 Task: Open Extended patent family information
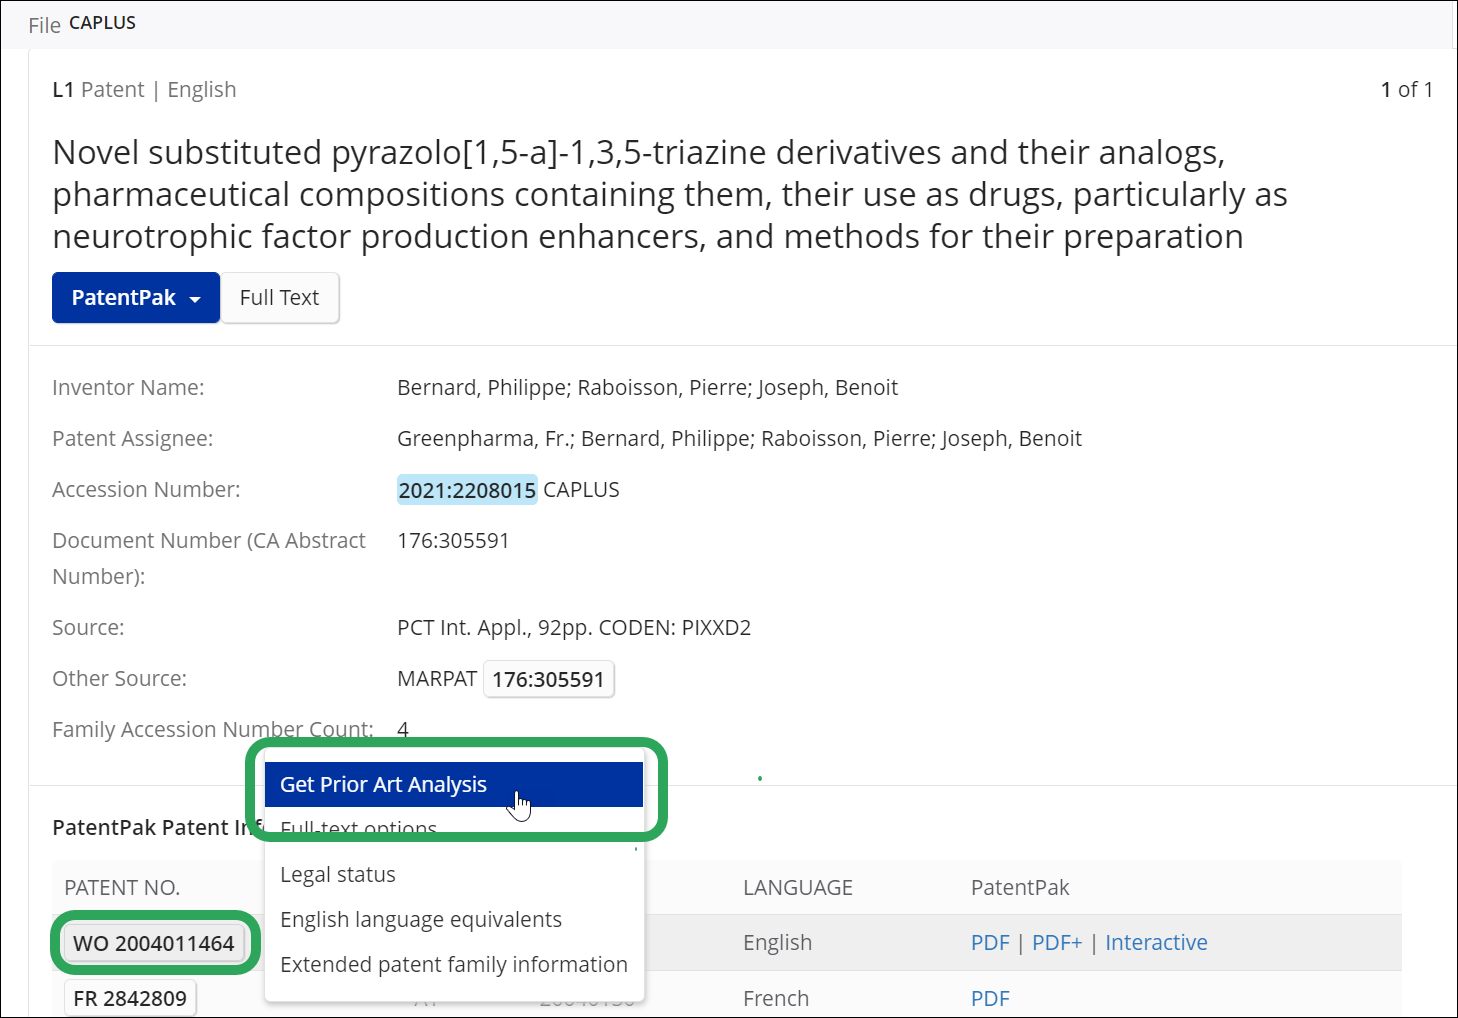tap(454, 965)
